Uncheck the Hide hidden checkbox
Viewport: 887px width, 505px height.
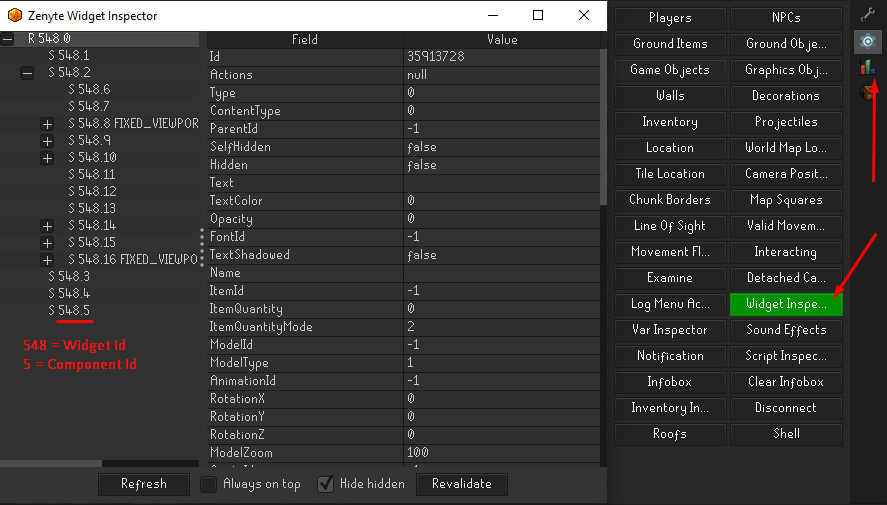coord(325,484)
